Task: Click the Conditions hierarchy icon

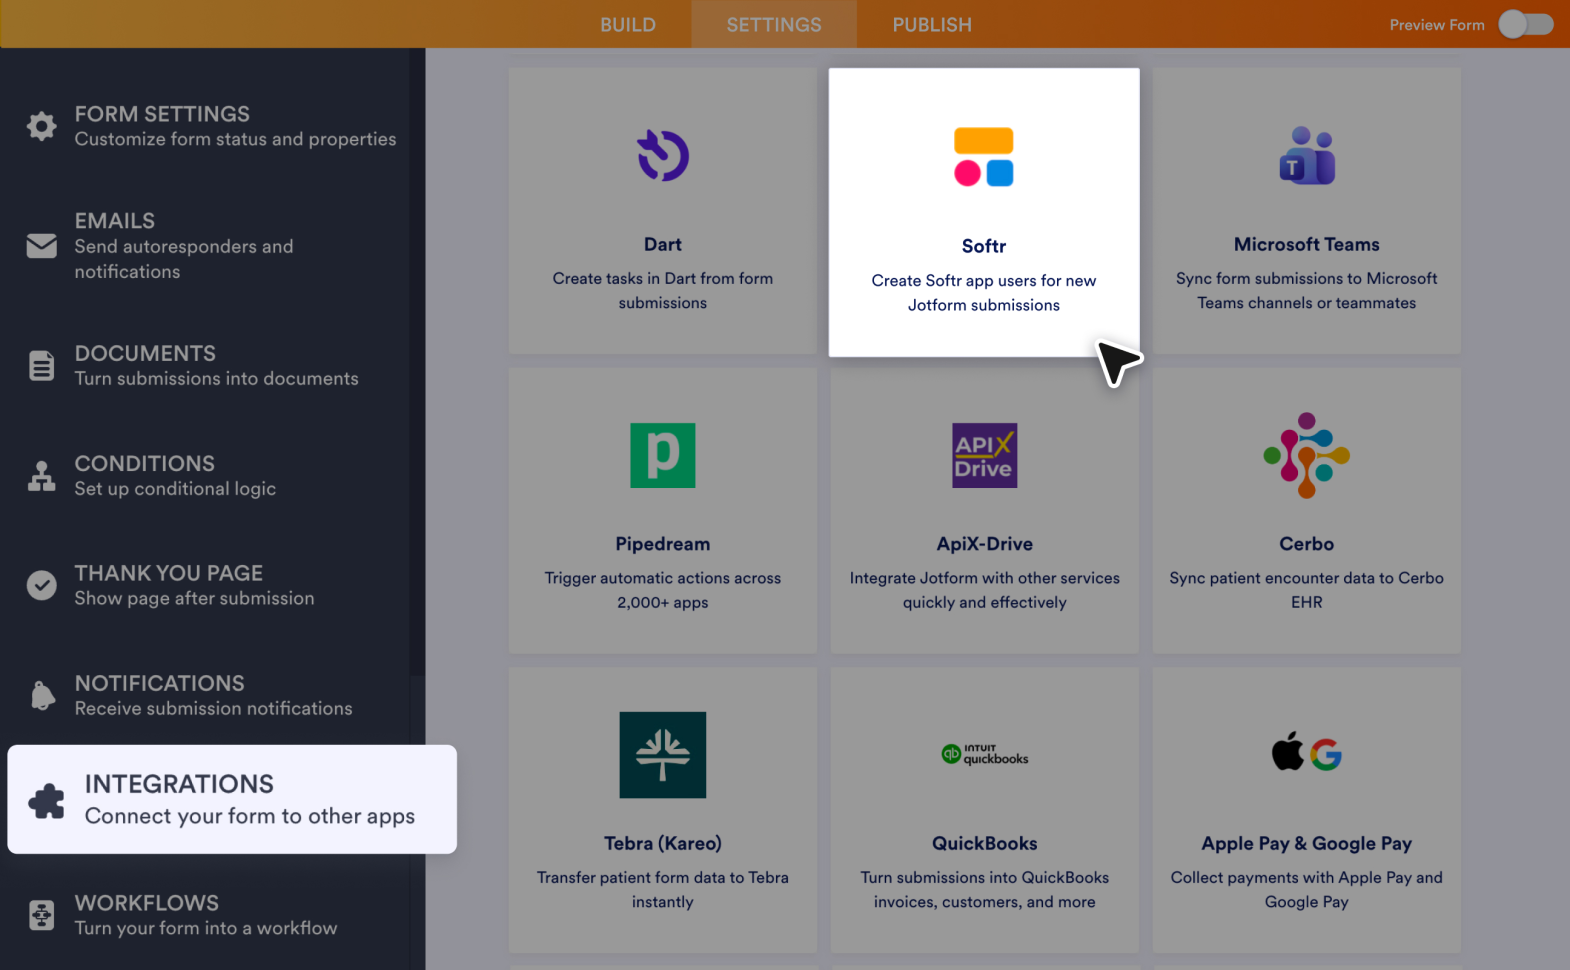Action: 41,476
